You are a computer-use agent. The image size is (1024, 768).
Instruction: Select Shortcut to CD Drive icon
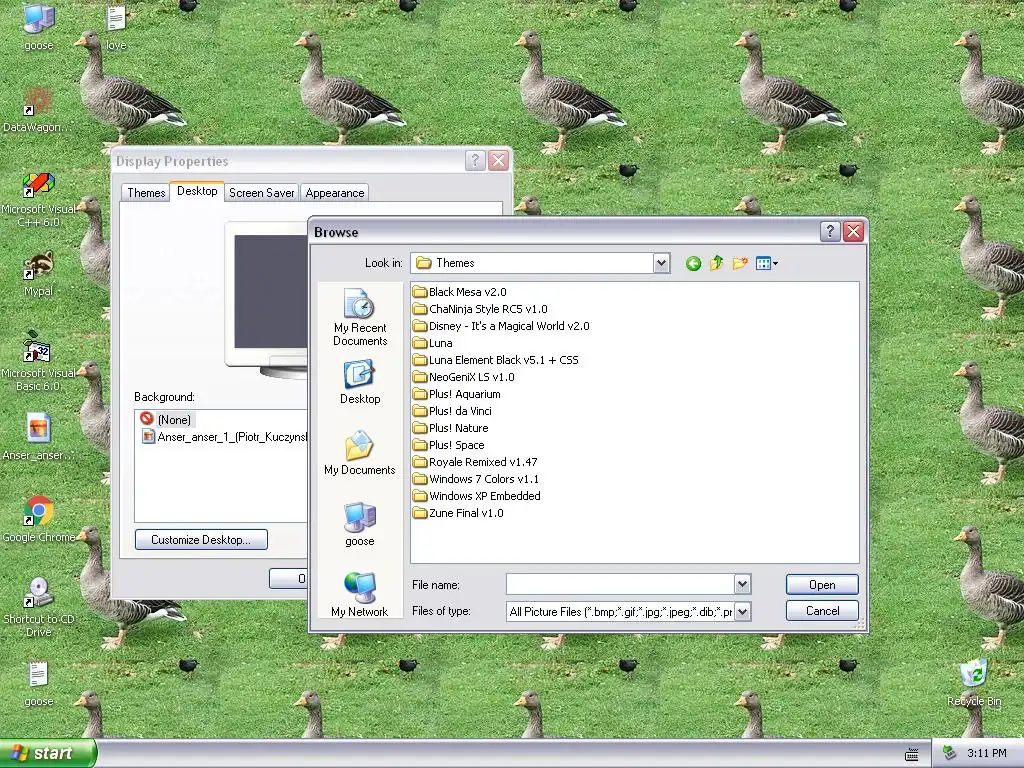[x=39, y=607]
